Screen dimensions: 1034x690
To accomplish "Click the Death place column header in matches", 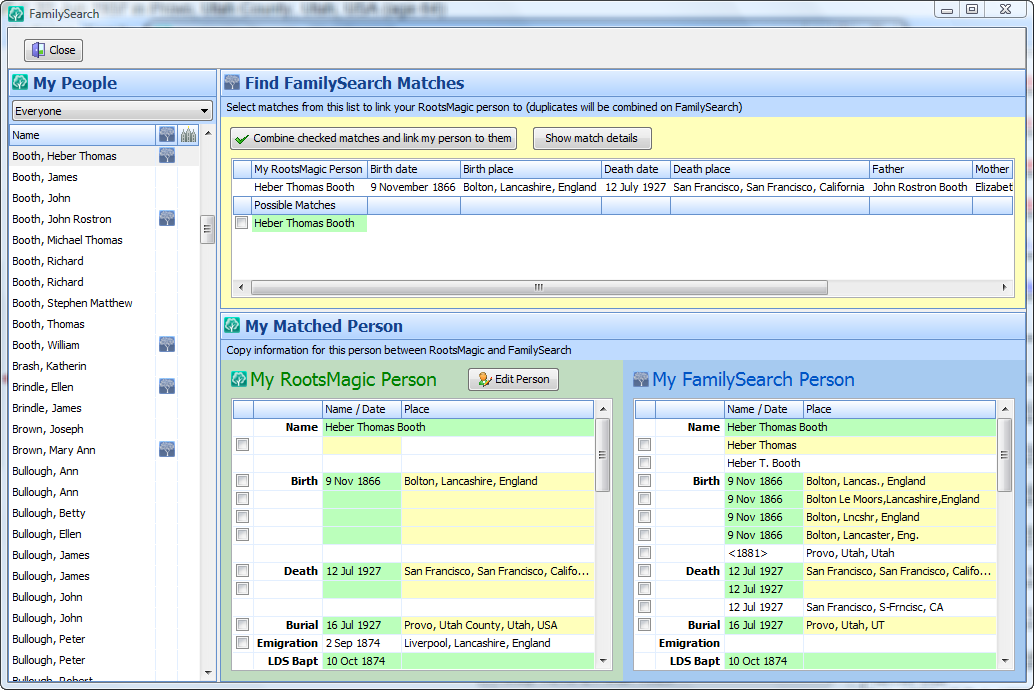I will tap(770, 169).
